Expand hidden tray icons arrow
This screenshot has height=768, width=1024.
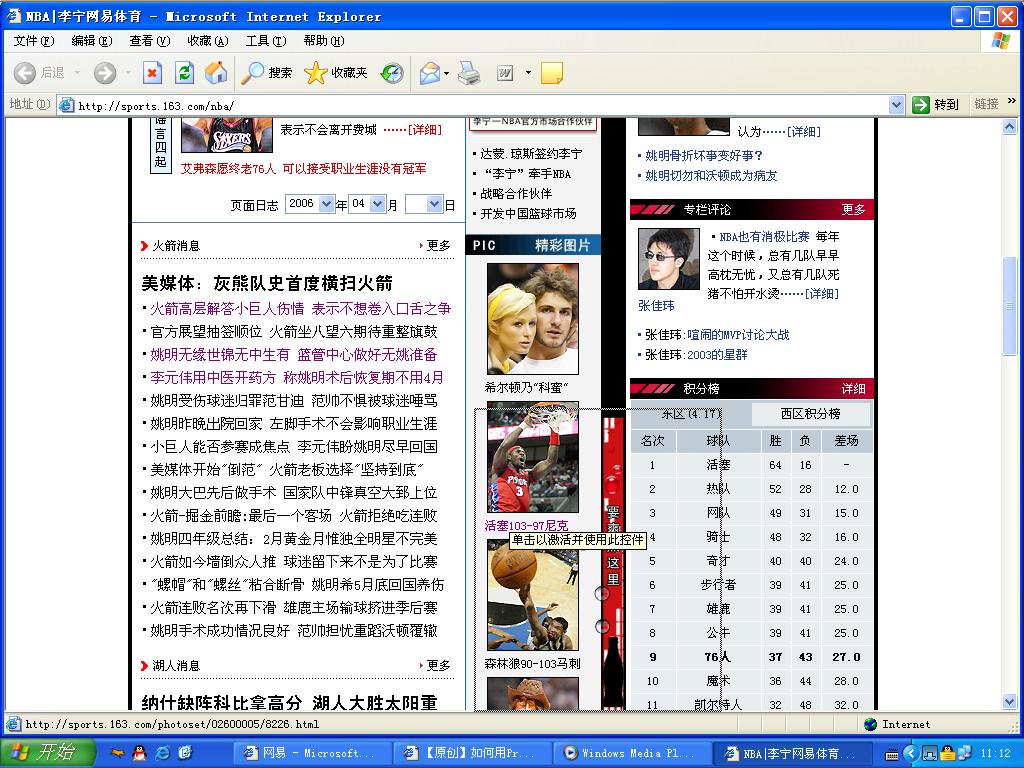(x=910, y=754)
